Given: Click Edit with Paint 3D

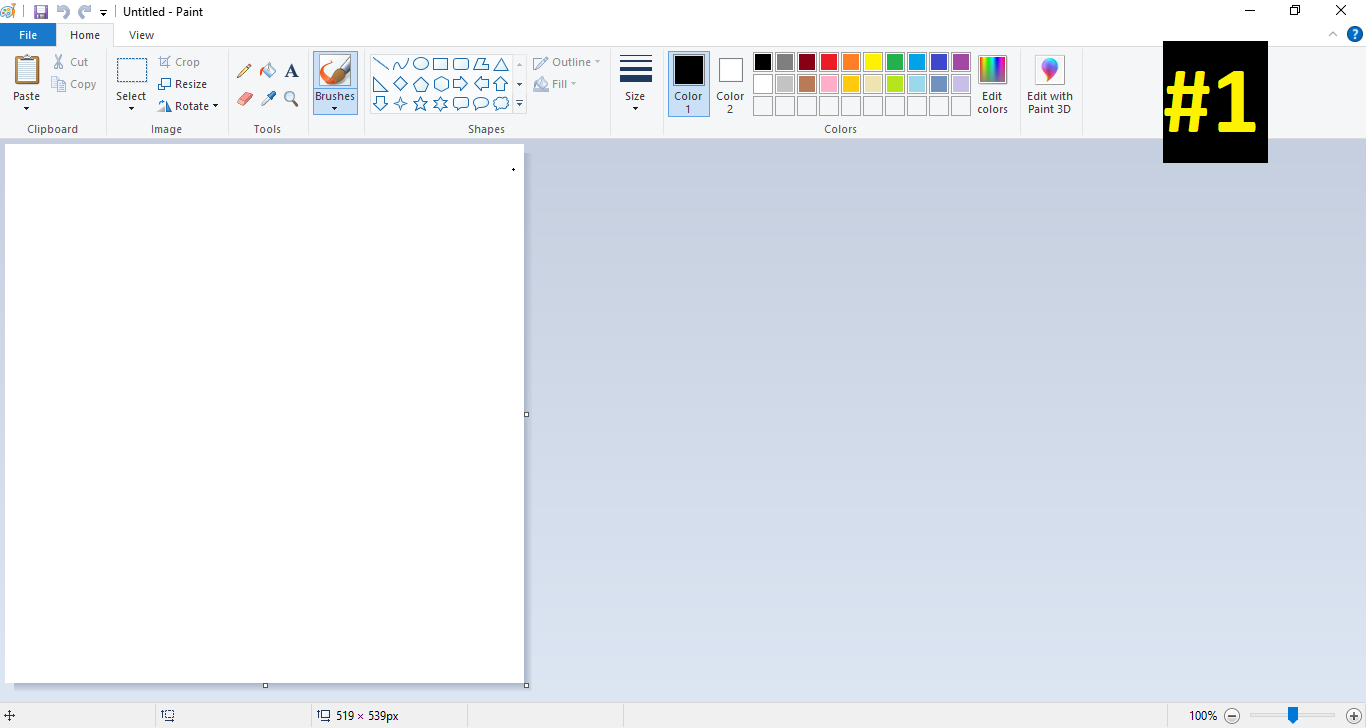Looking at the screenshot, I should [x=1050, y=84].
